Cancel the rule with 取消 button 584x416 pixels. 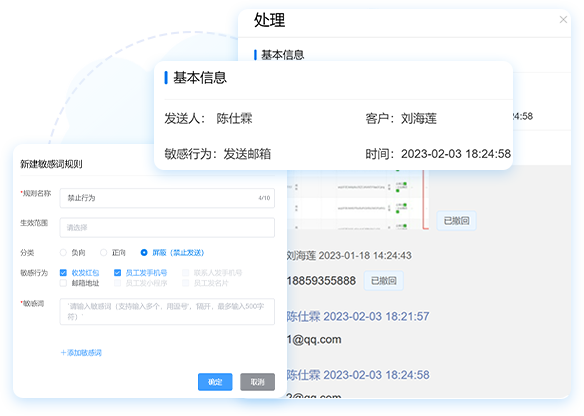coord(257,382)
